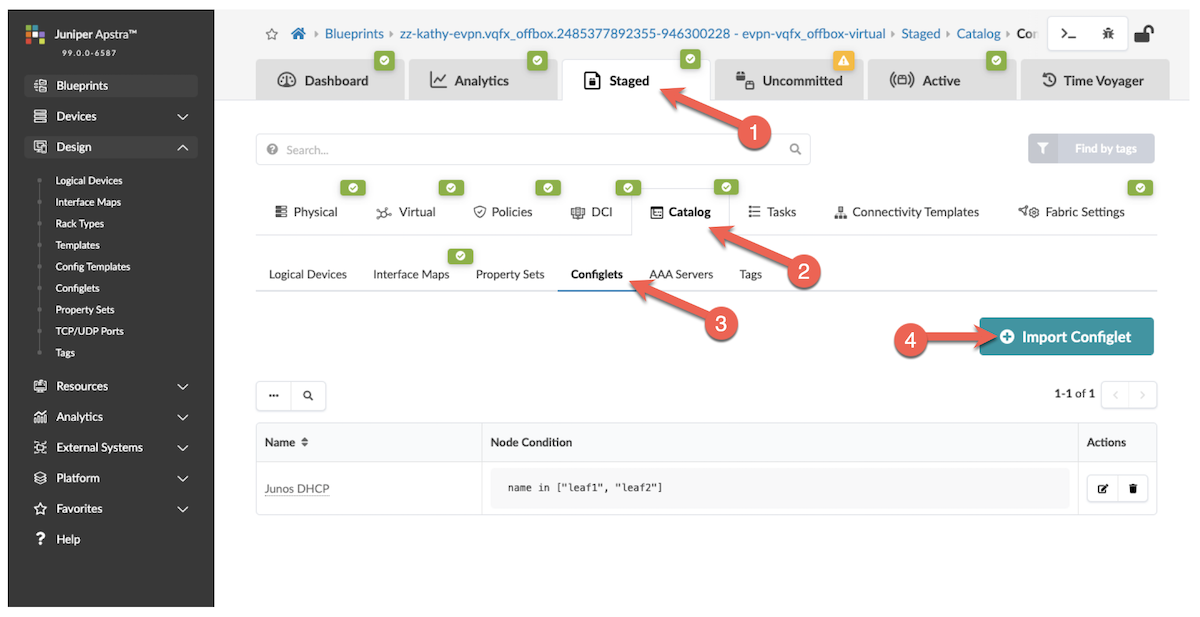Open the search magnifier above the table
This screenshot has height=617, width=1200.
point(308,395)
